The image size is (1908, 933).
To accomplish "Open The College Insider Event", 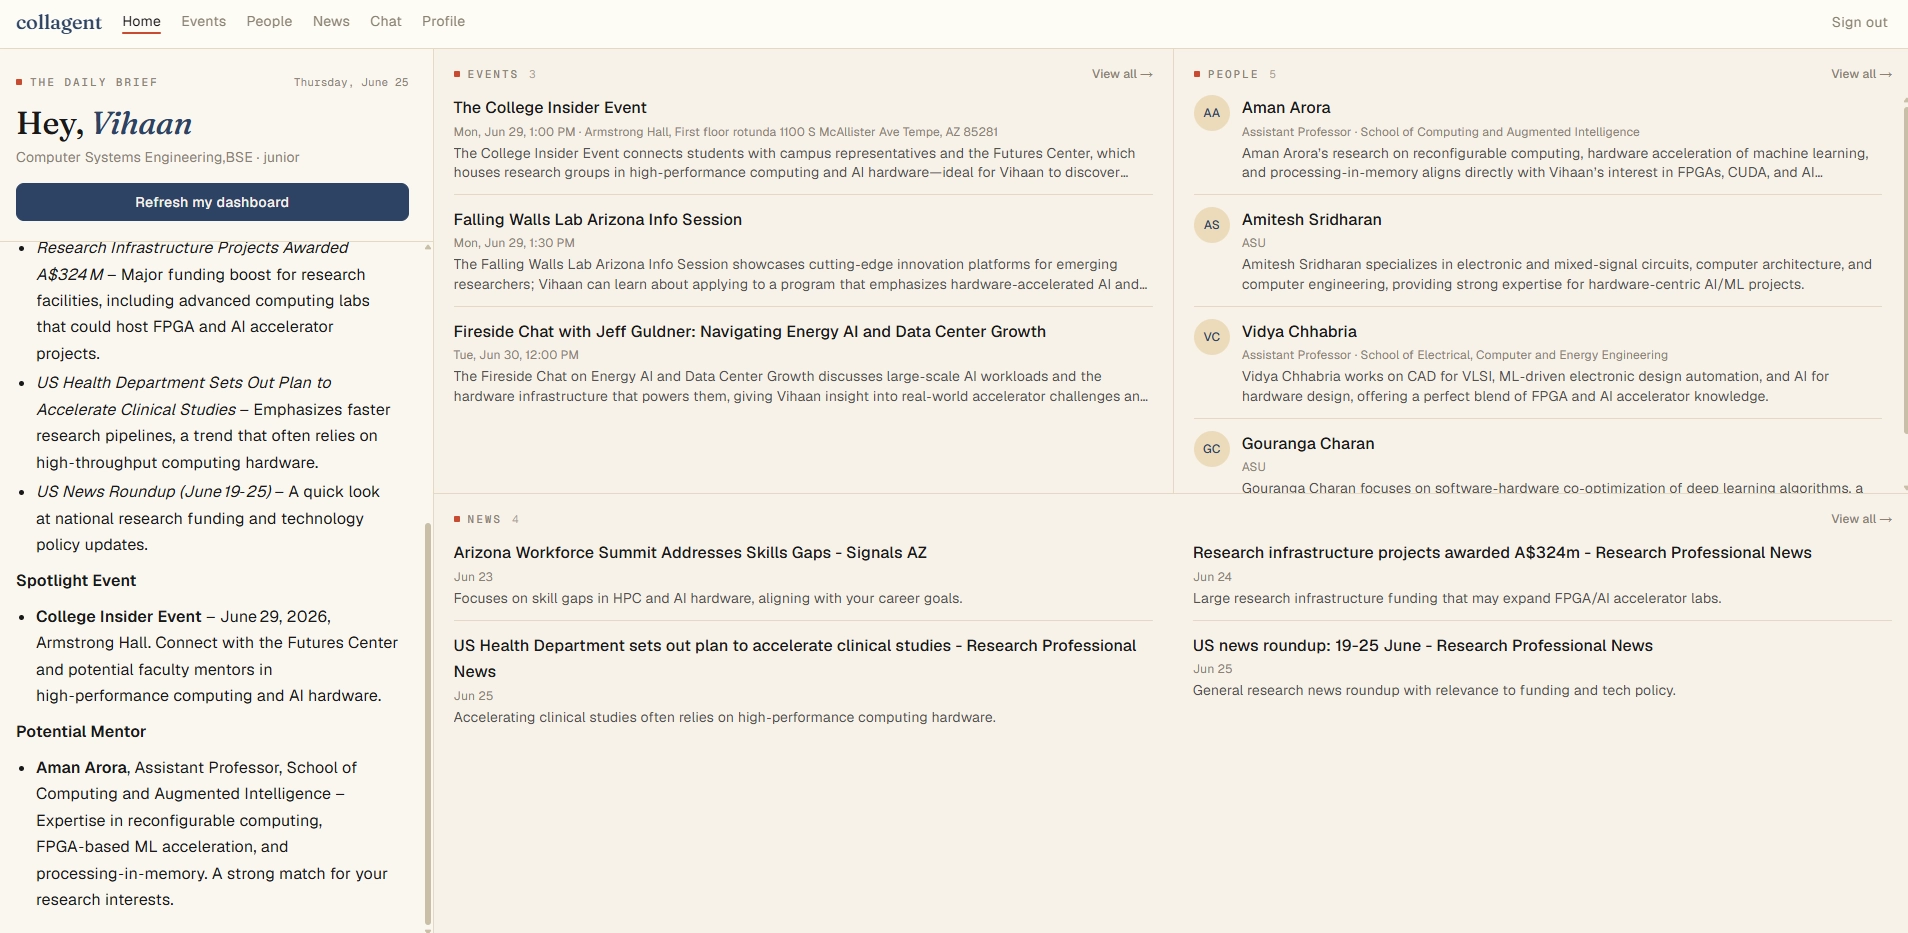I will tap(550, 107).
